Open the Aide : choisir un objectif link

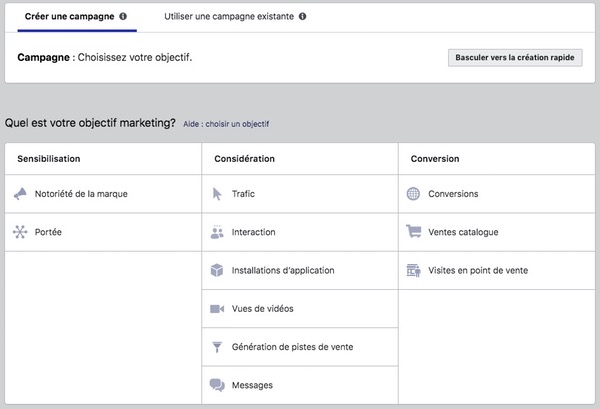(x=226, y=124)
